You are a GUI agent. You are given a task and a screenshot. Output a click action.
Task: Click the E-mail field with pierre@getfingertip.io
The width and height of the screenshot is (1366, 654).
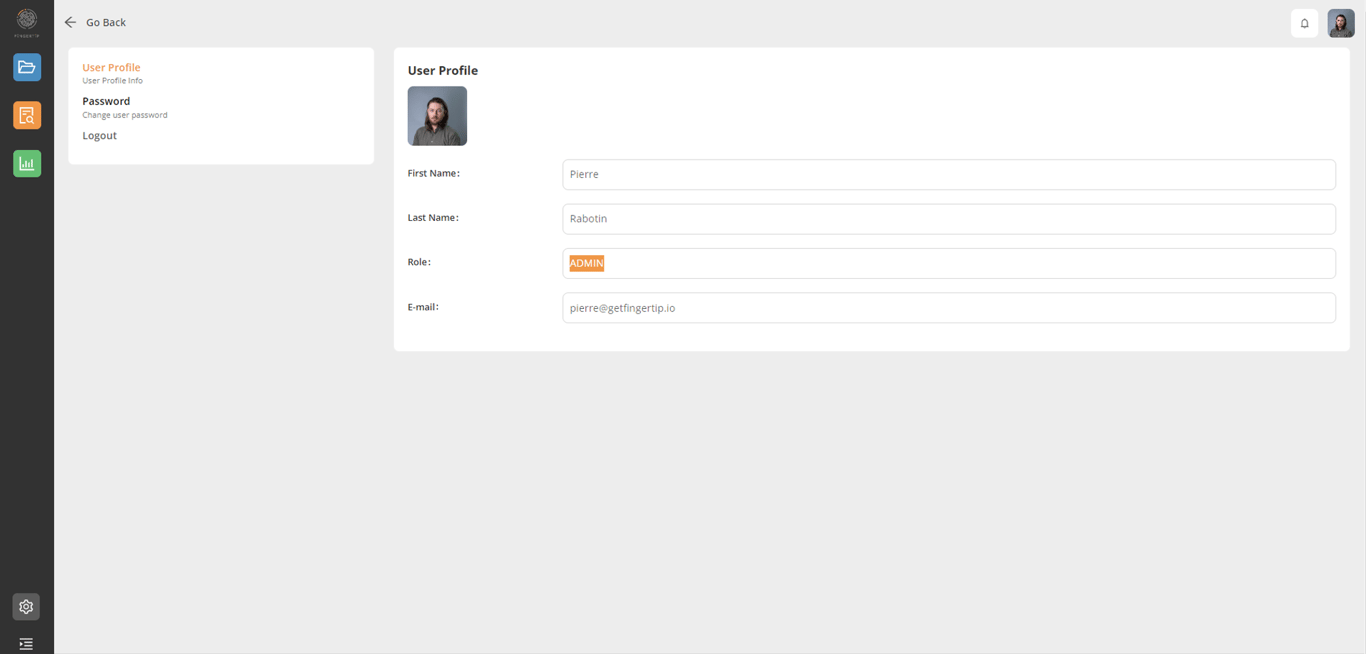click(x=949, y=308)
